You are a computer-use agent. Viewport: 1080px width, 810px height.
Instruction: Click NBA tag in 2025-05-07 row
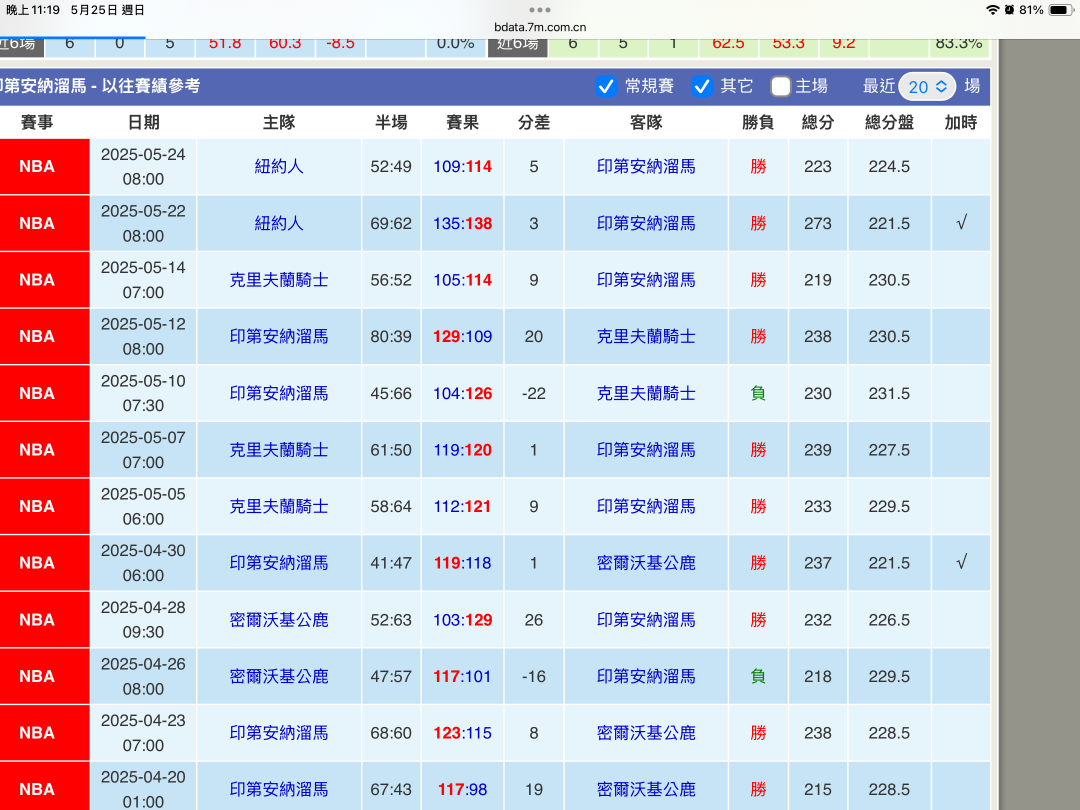coord(37,450)
